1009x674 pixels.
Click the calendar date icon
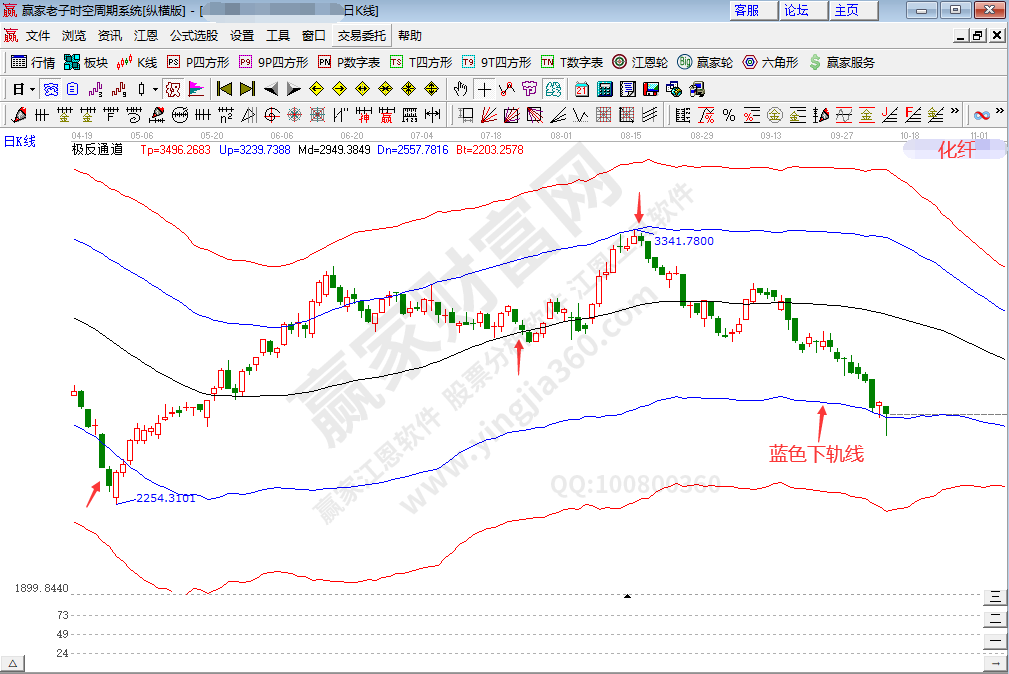(x=581, y=88)
